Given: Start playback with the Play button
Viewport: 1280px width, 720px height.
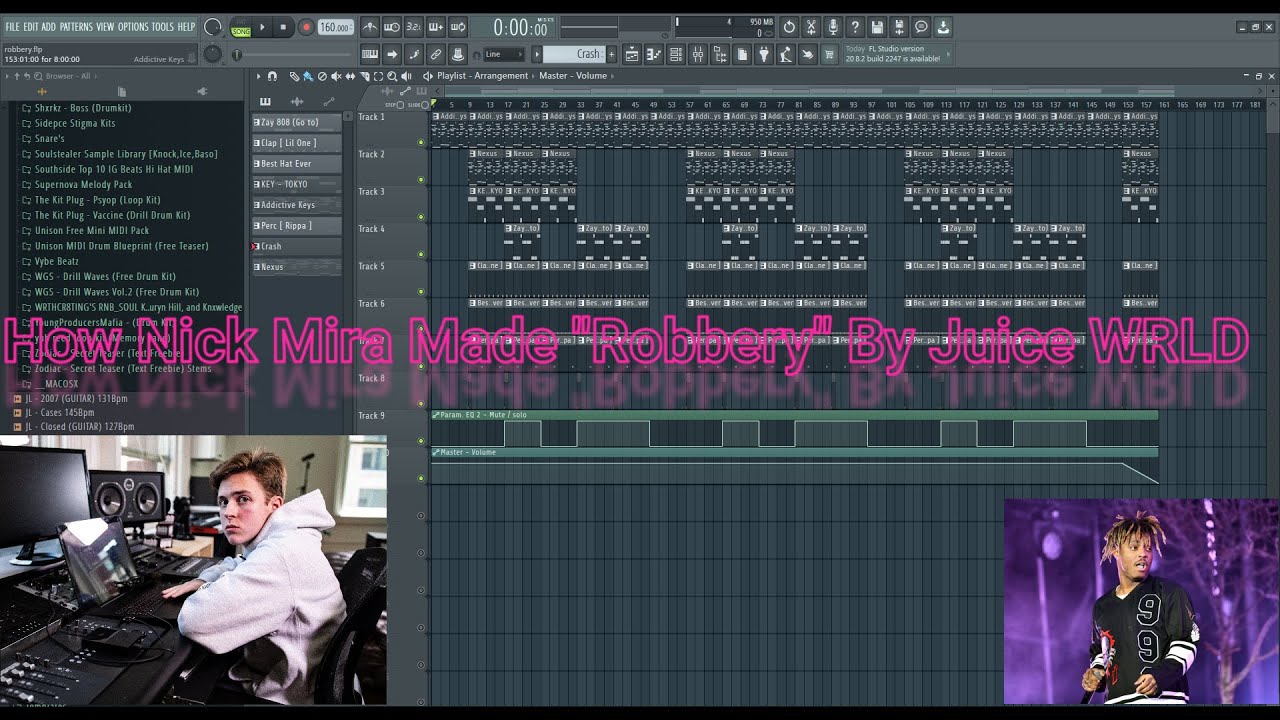Looking at the screenshot, I should pyautogui.click(x=262, y=28).
